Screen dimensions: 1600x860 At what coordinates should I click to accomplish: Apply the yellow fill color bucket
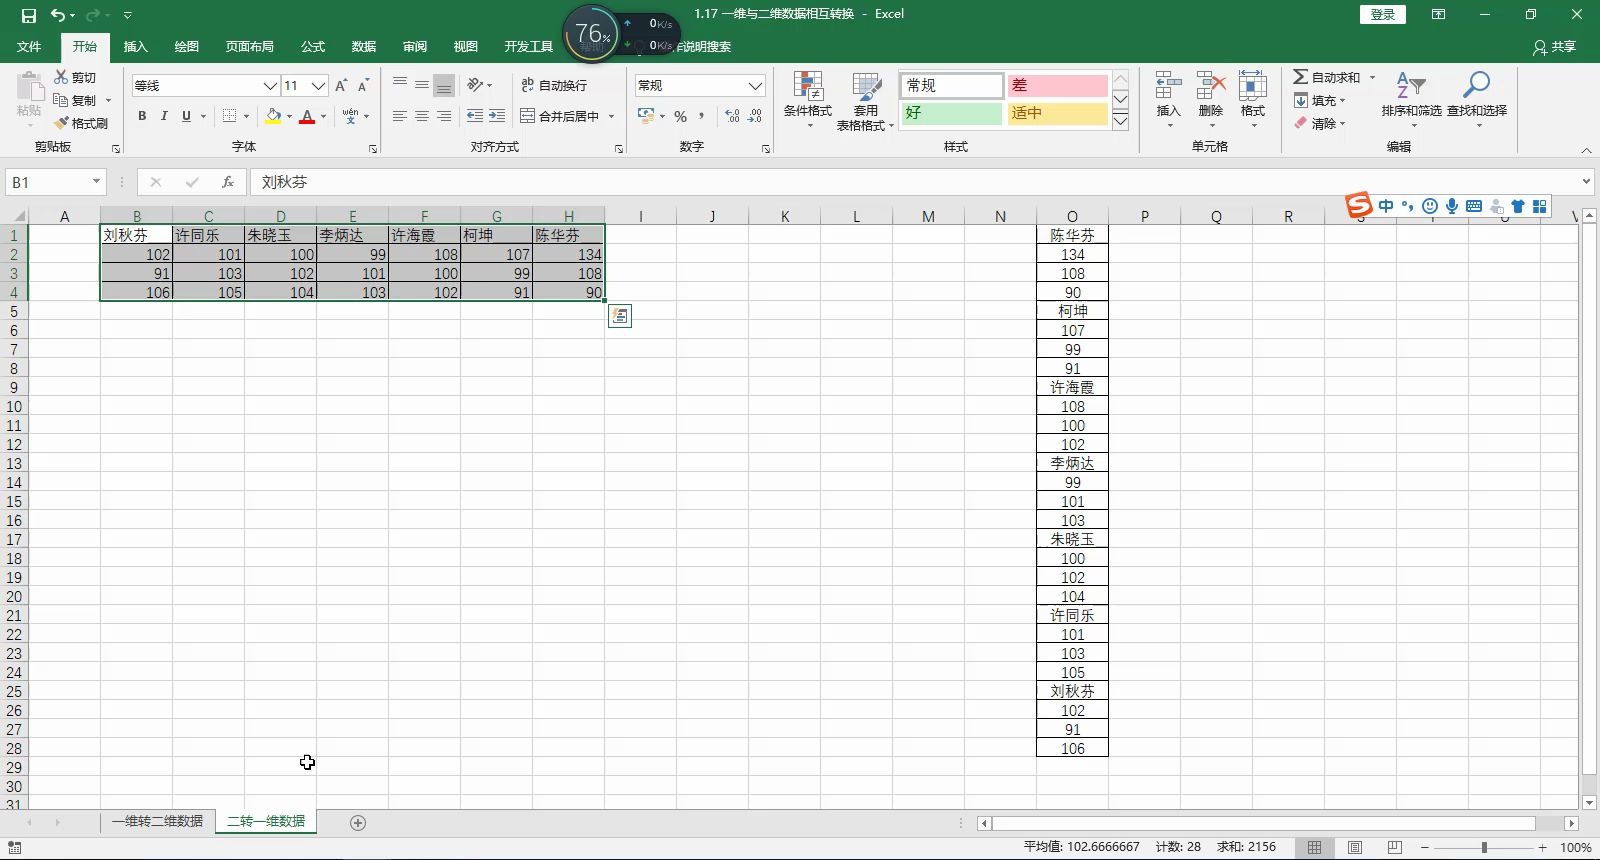click(273, 116)
